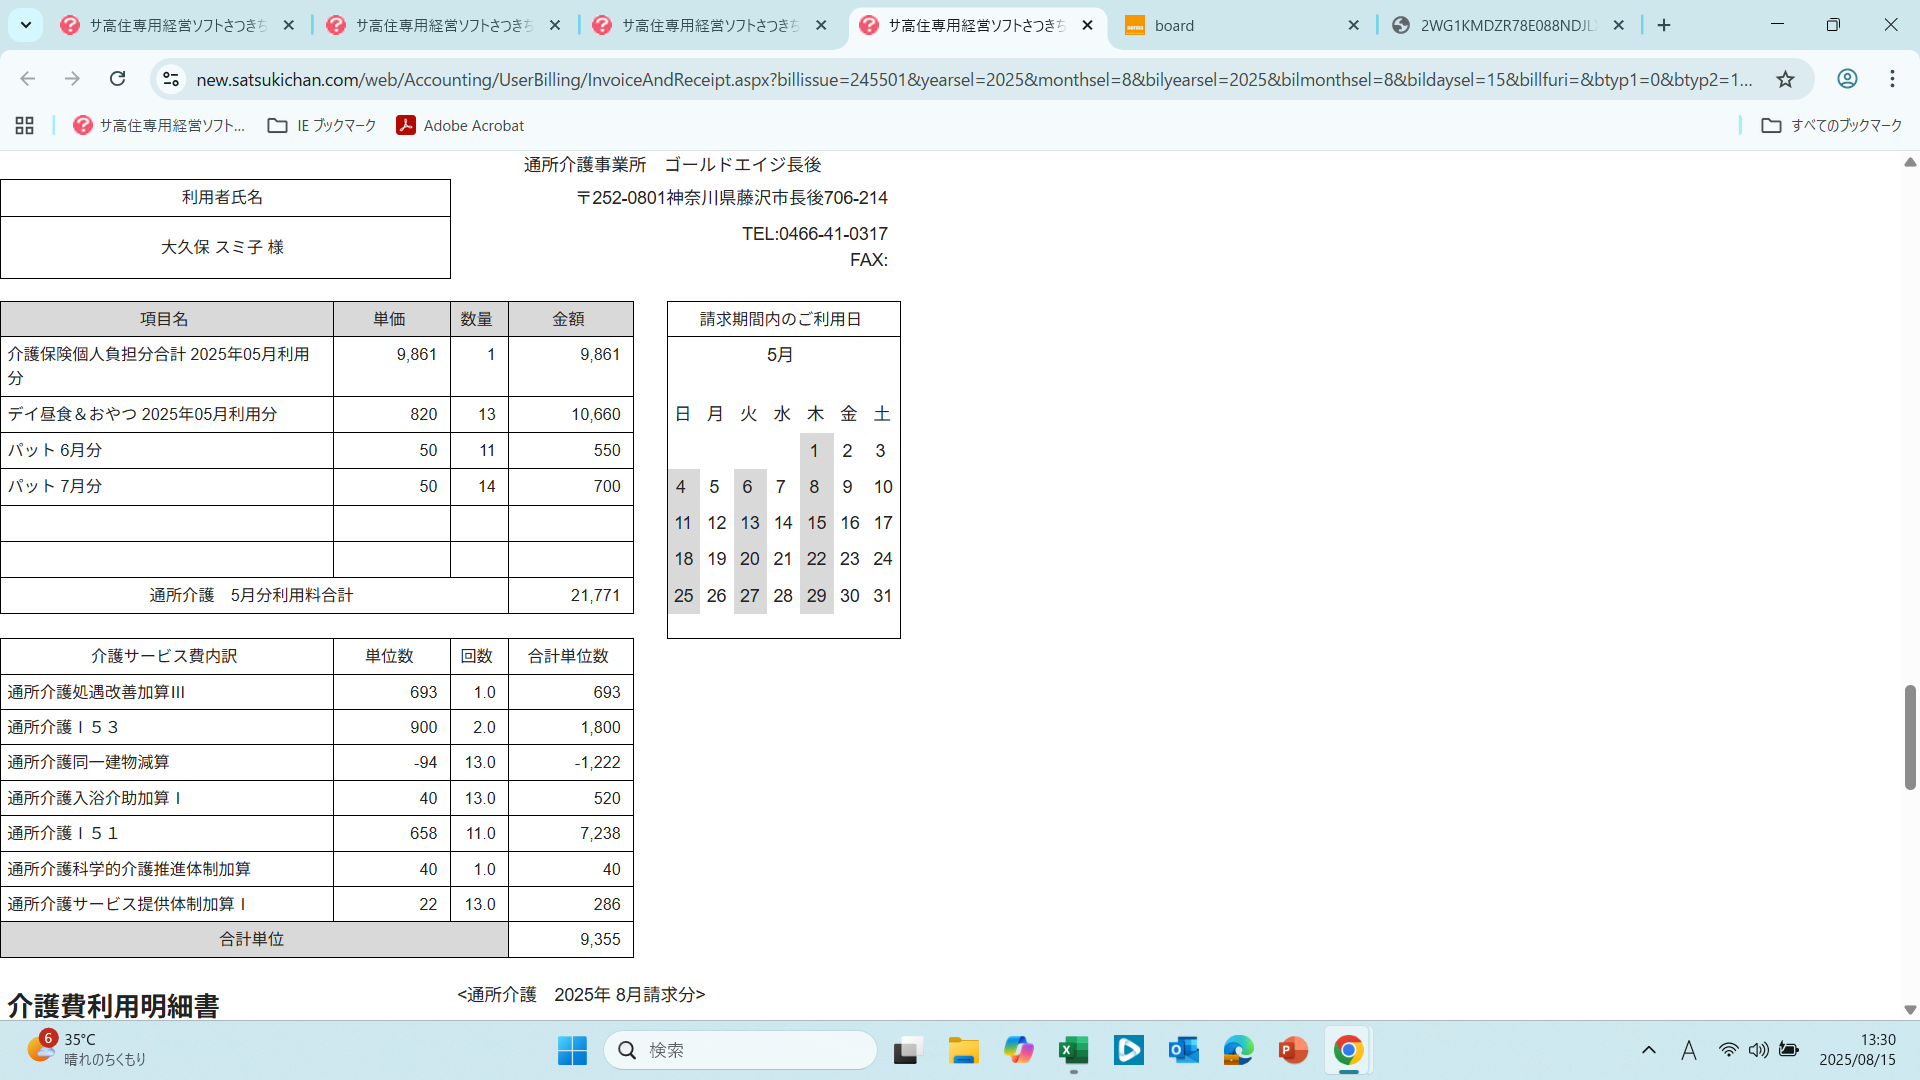Expand the tab search dropdown arrow
The height and width of the screenshot is (1080, 1920).
click(x=26, y=25)
